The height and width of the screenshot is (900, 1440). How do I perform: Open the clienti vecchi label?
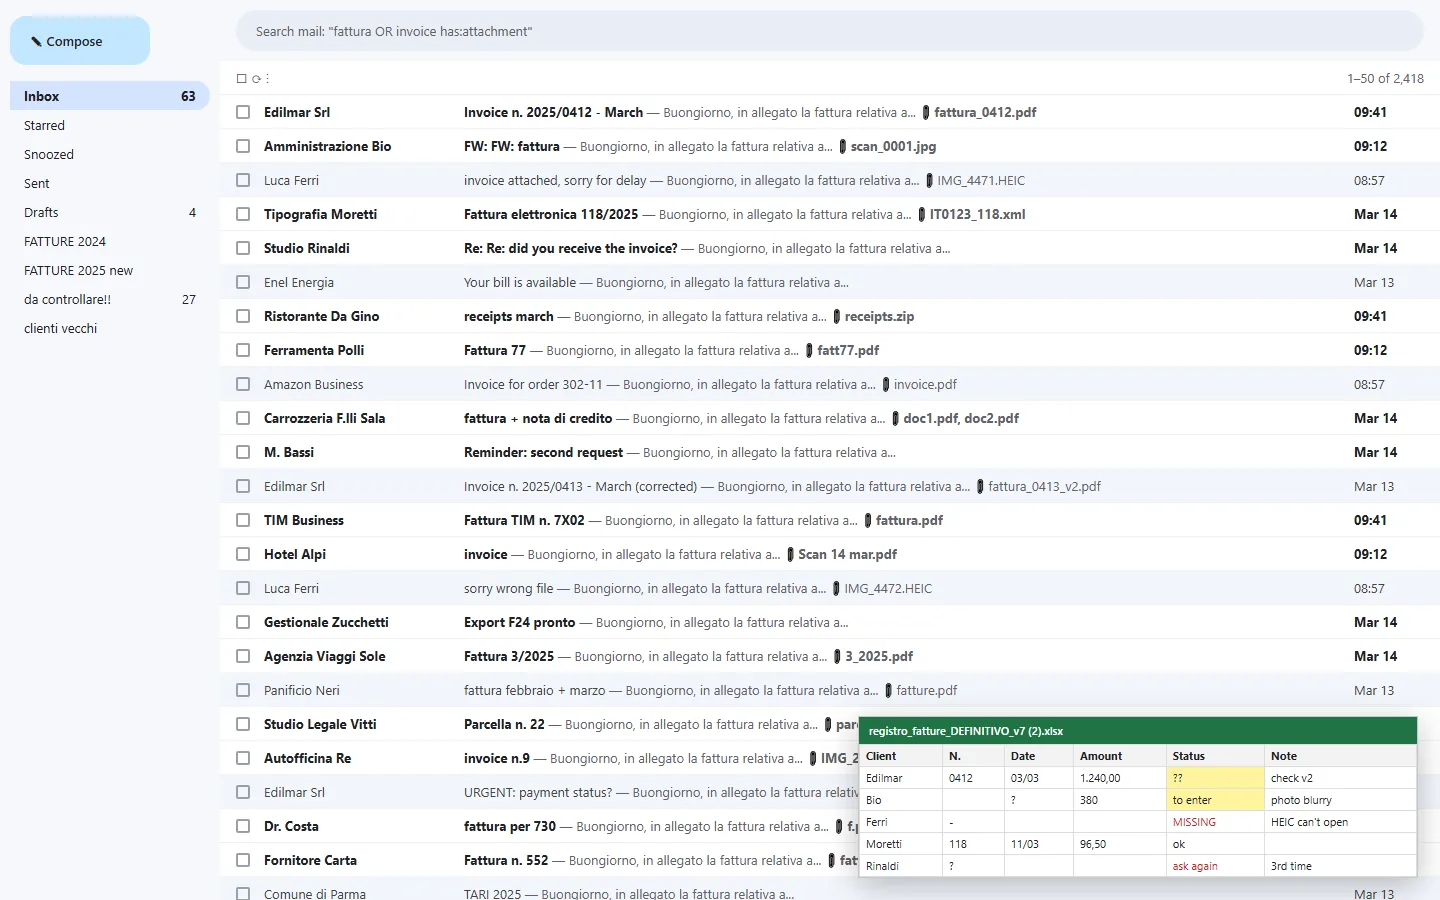(x=110, y=328)
